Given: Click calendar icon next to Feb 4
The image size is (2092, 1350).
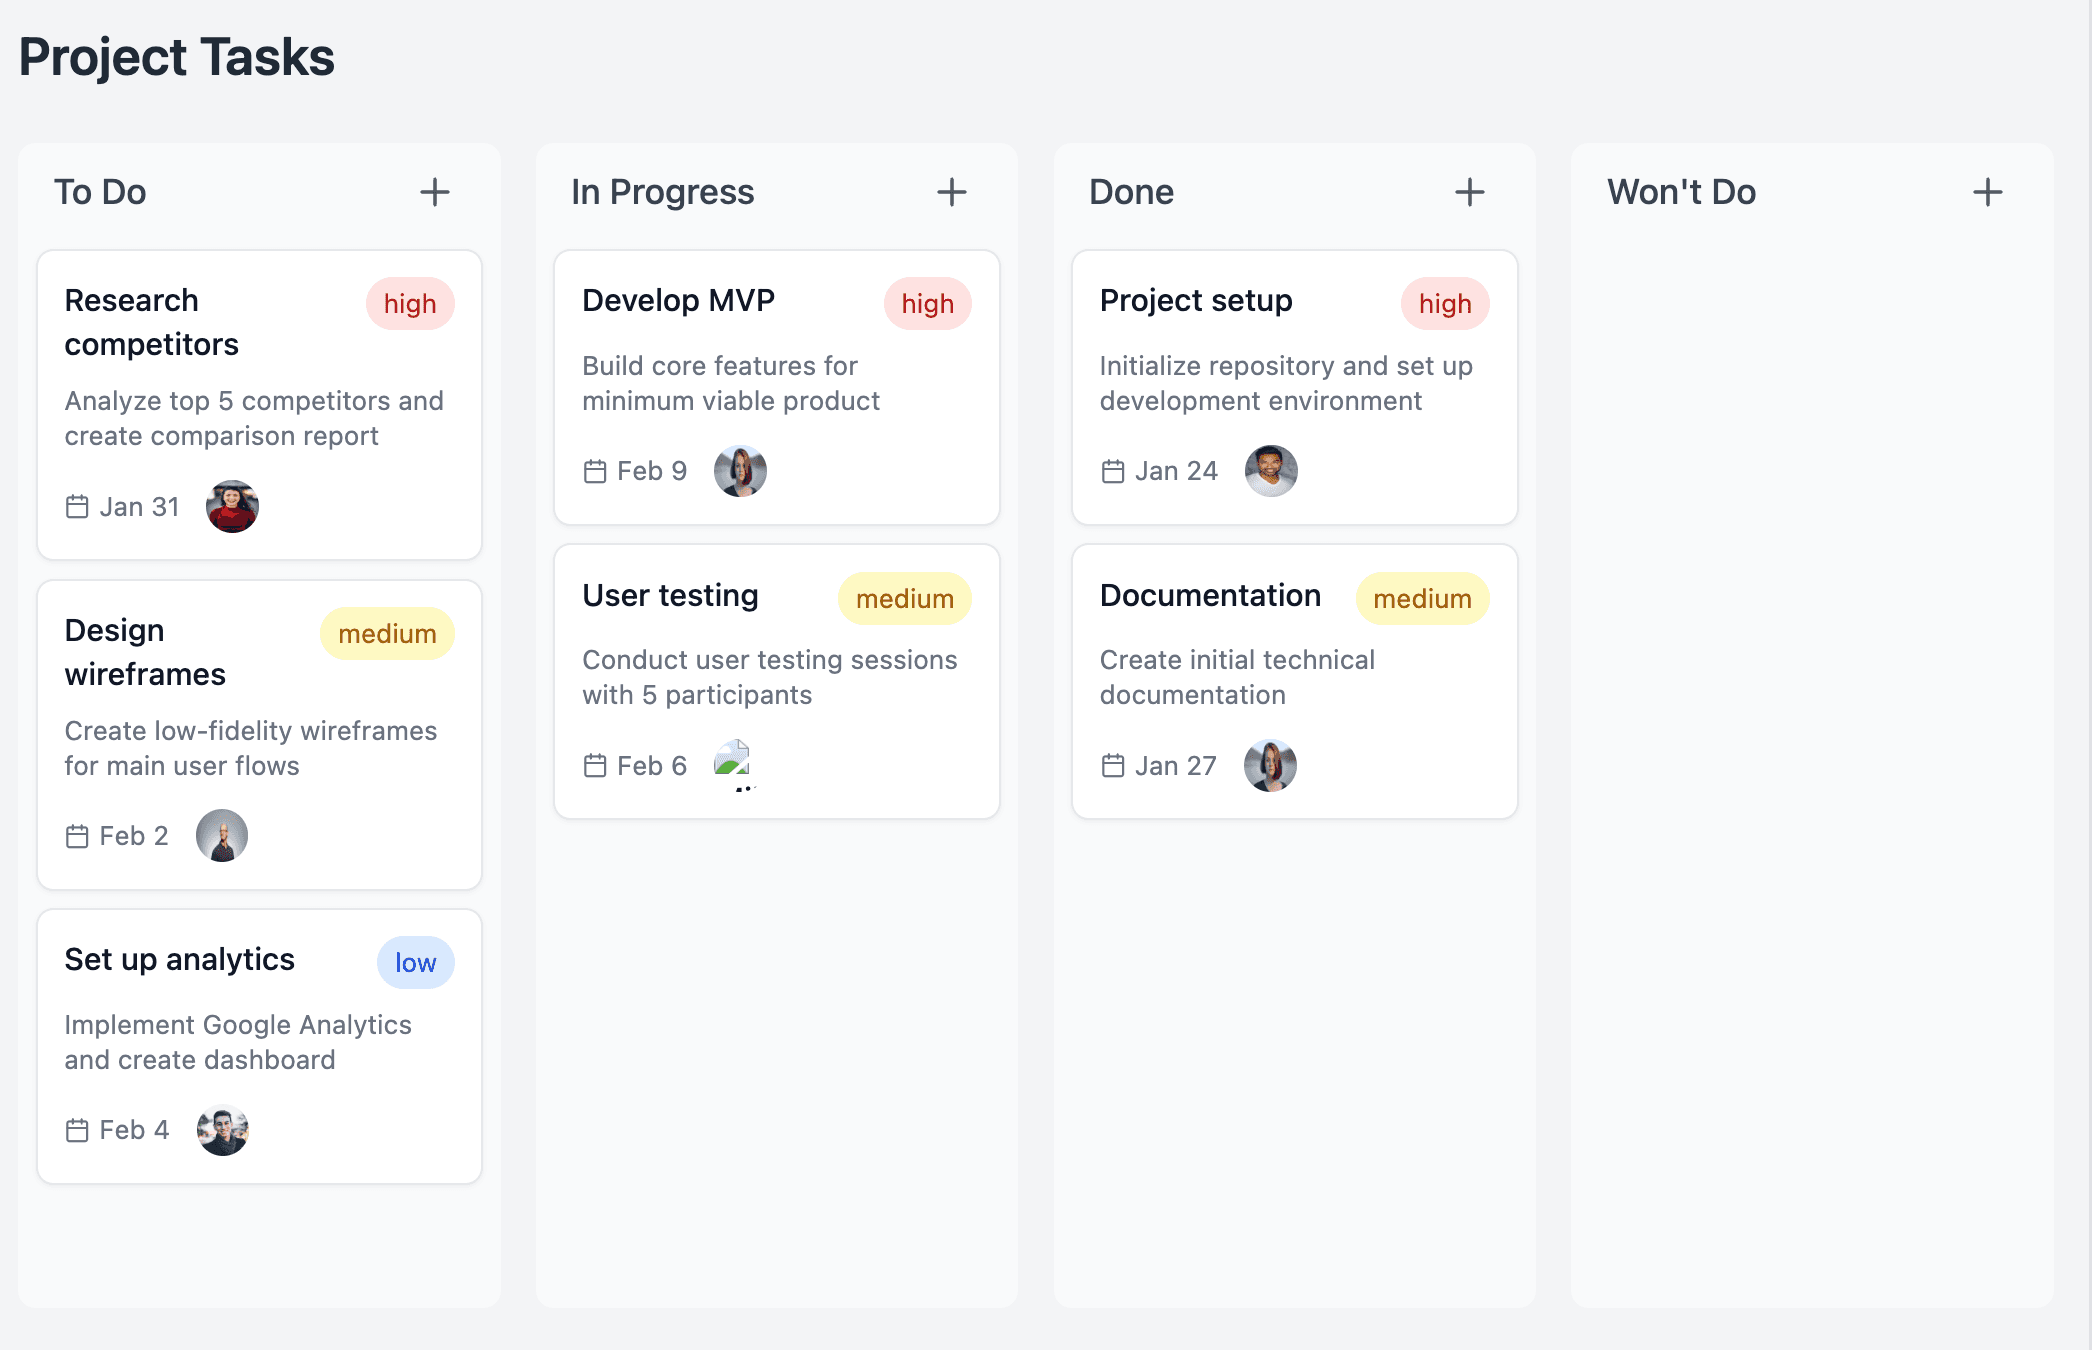Looking at the screenshot, I should pos(77,1130).
